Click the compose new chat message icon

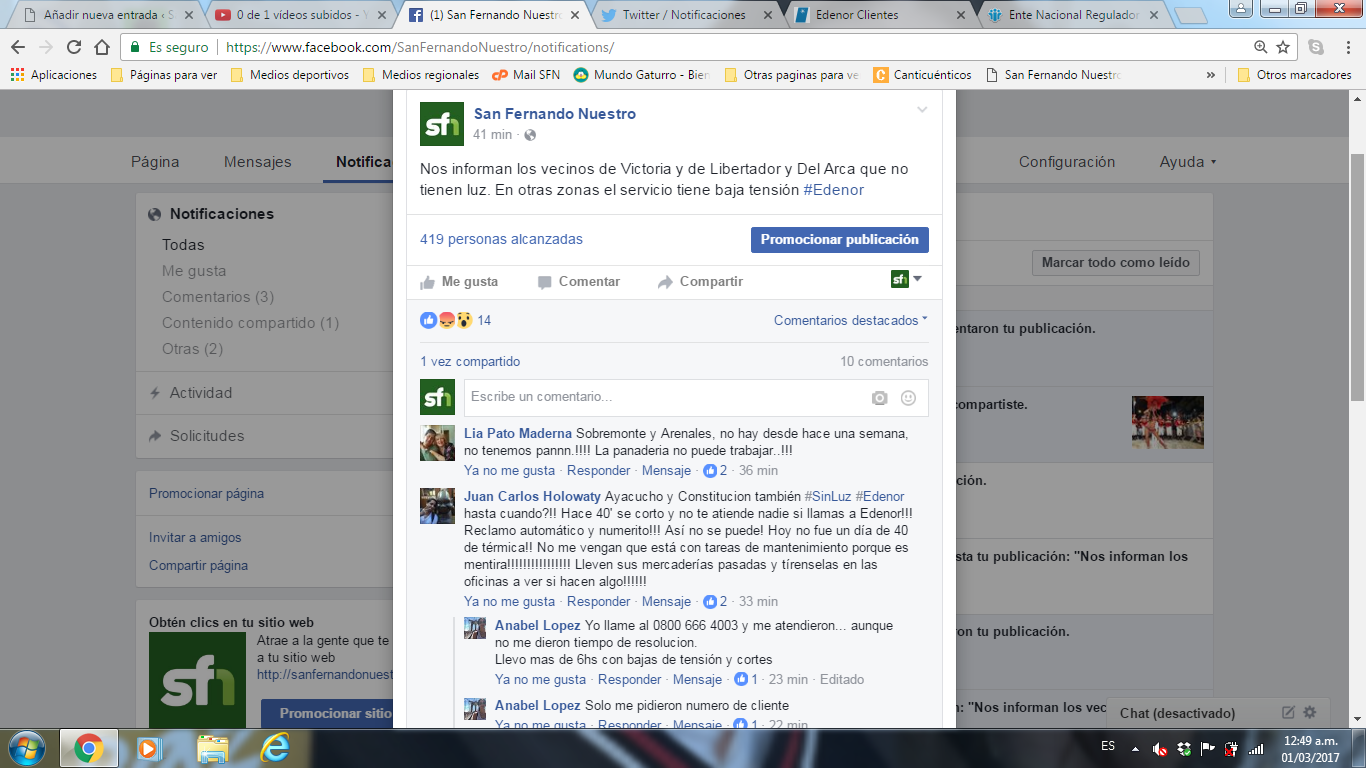pyautogui.click(x=1288, y=713)
